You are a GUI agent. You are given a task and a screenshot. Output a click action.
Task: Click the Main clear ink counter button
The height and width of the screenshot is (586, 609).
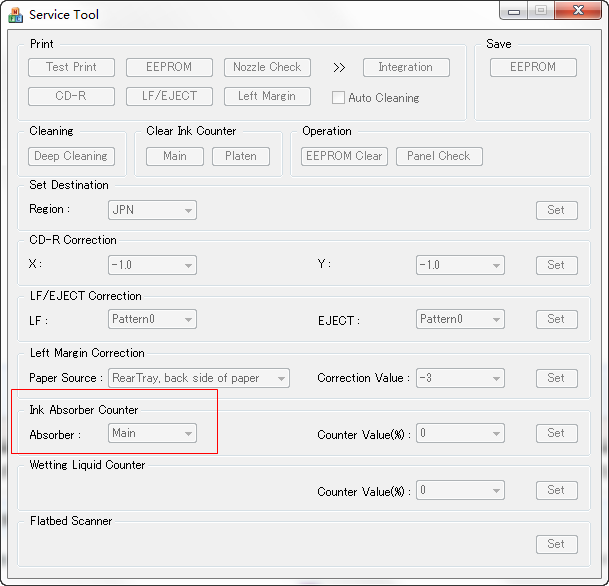[x=175, y=156]
